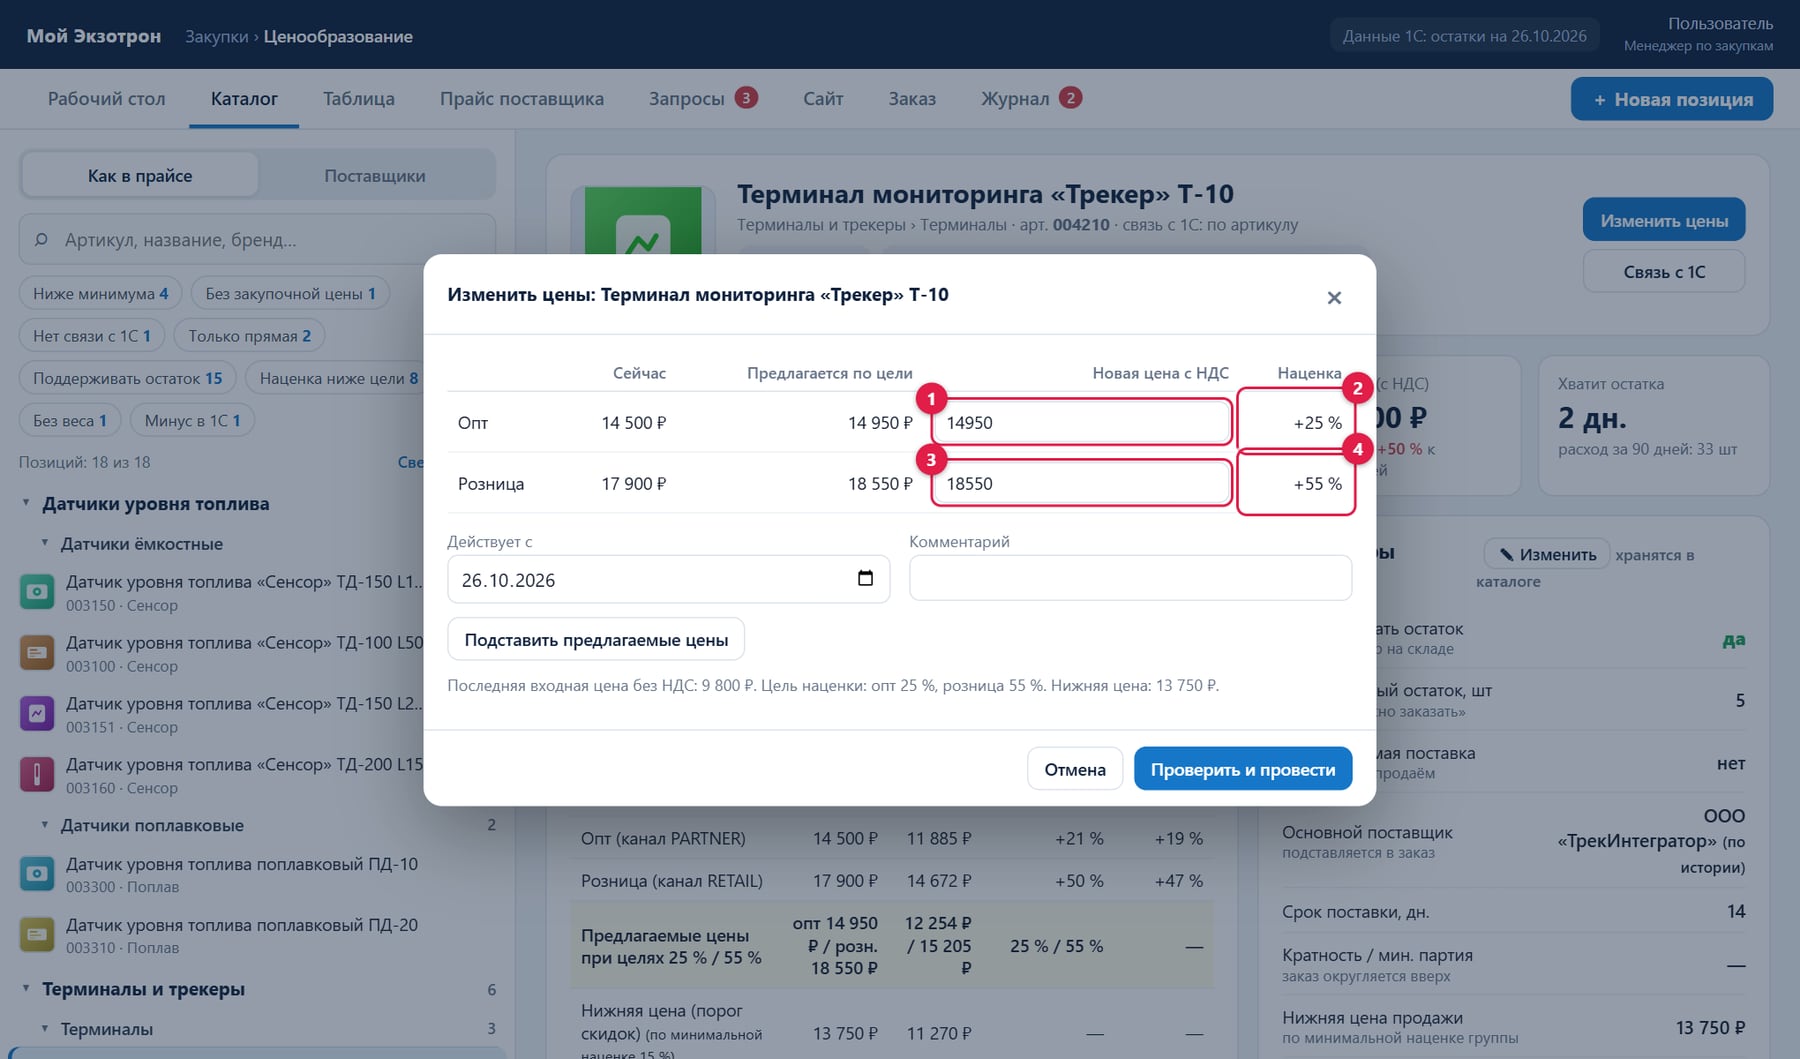Toggle the Без закупочной цены filter chip

(290, 293)
